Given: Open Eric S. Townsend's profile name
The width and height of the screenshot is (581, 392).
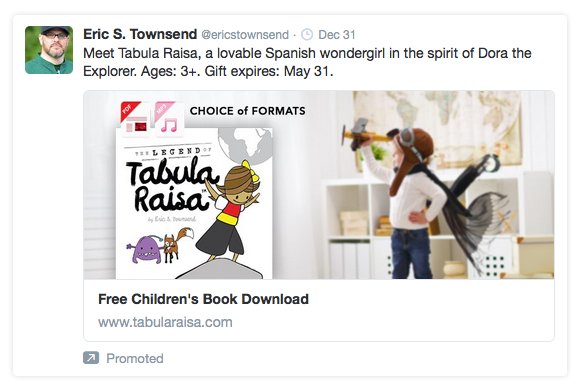Looking at the screenshot, I should [x=140, y=34].
